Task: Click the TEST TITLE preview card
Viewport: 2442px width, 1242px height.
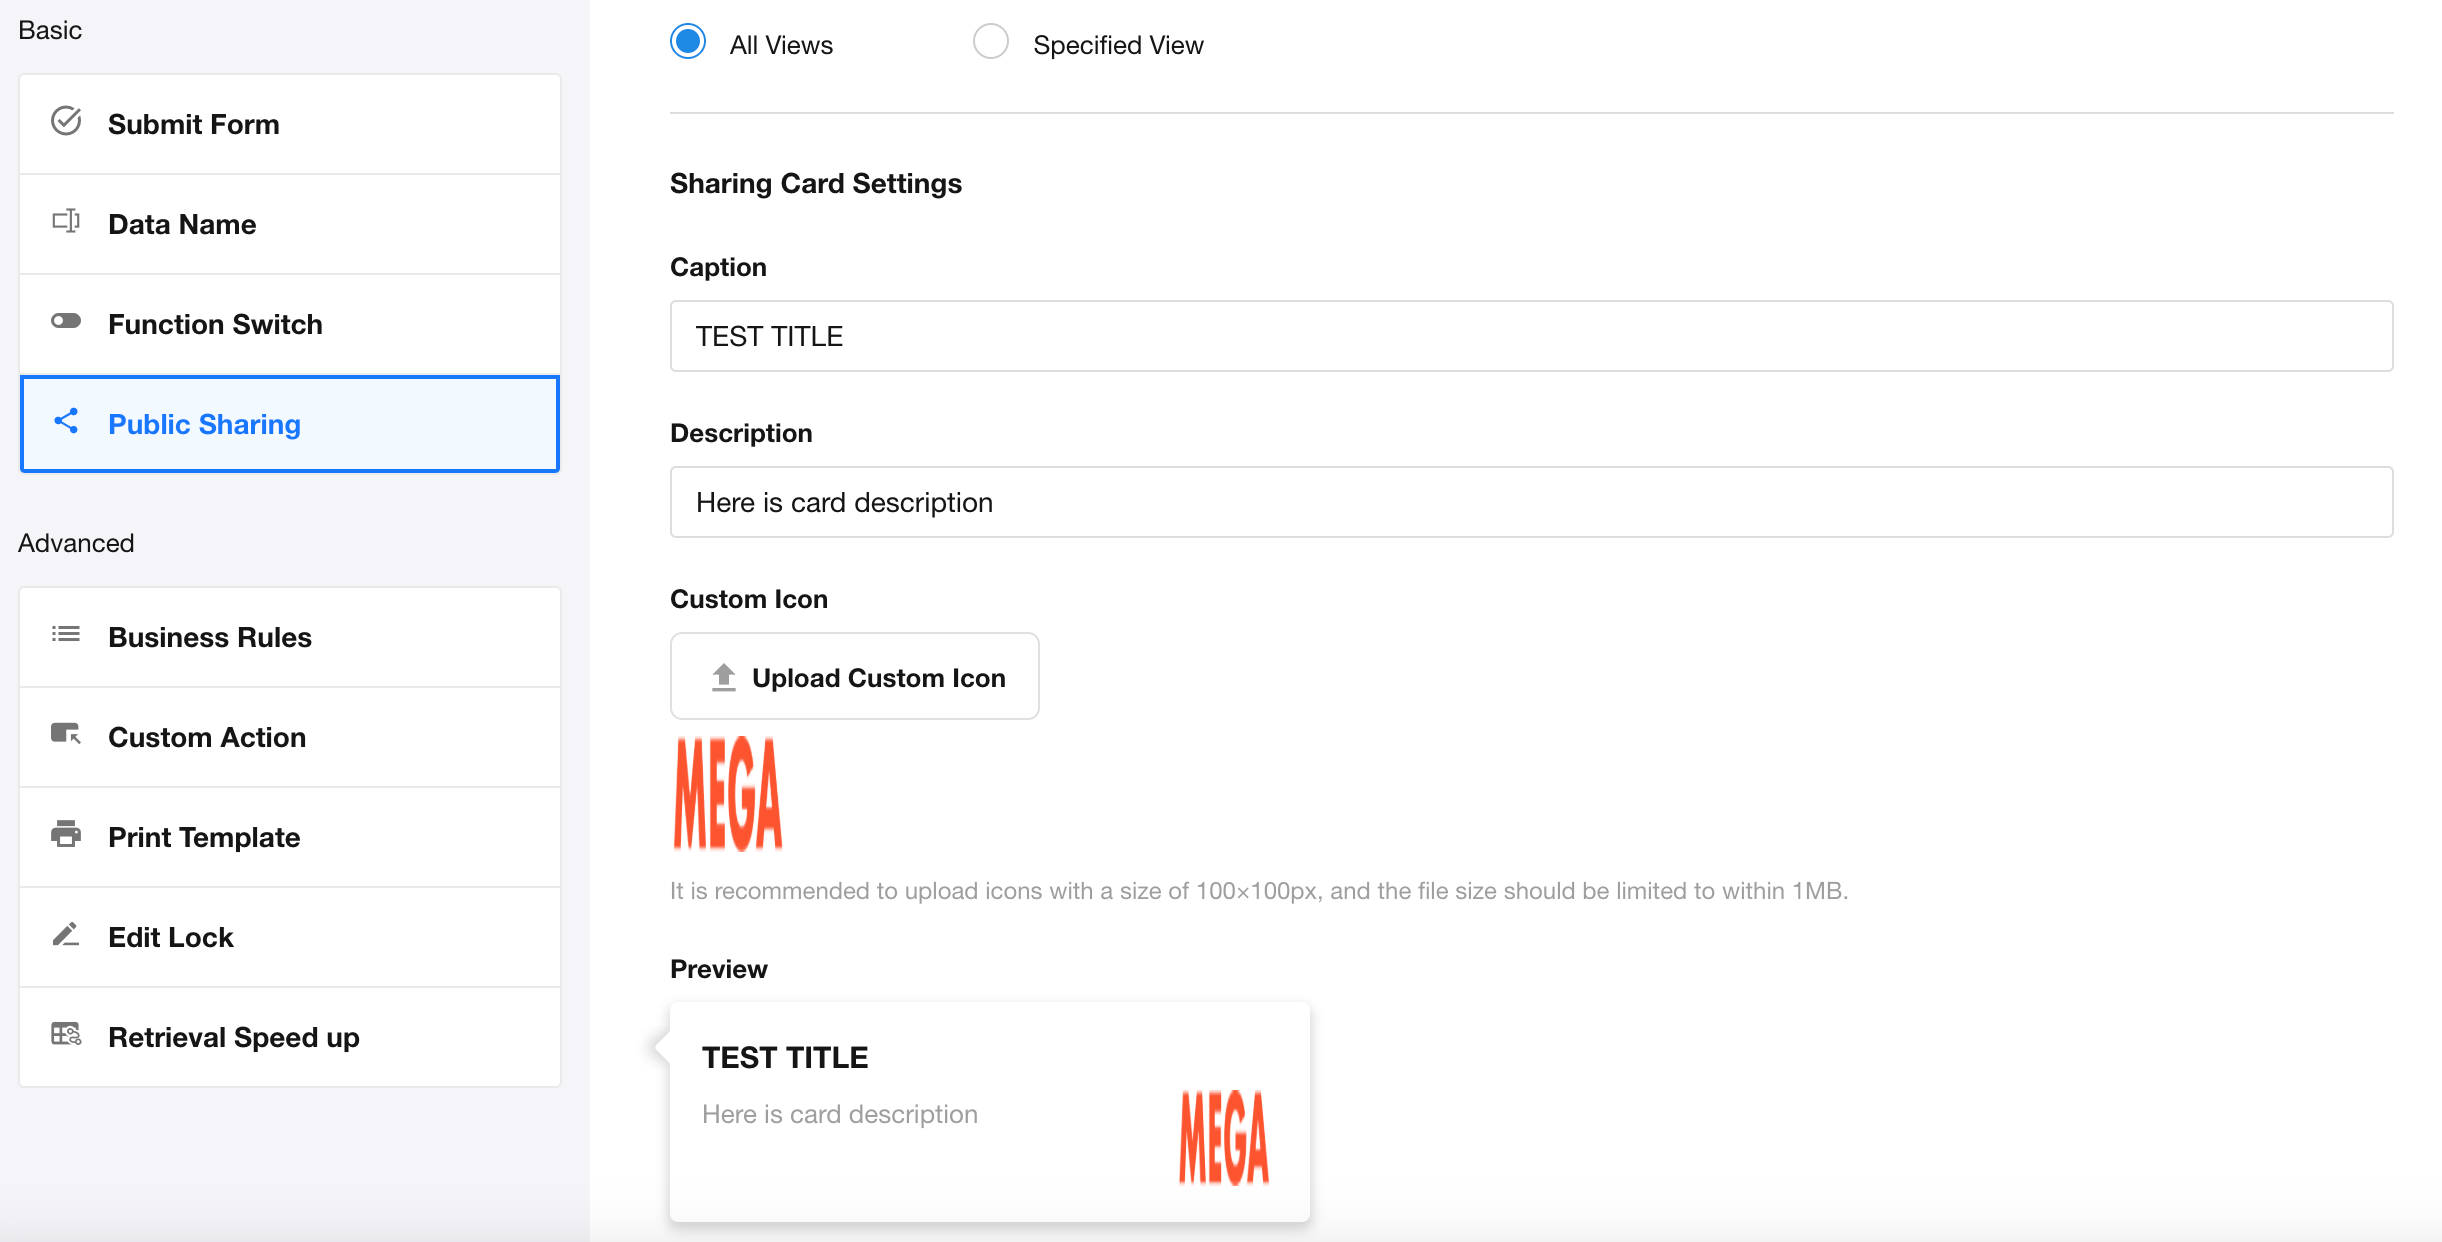Action: [989, 1111]
